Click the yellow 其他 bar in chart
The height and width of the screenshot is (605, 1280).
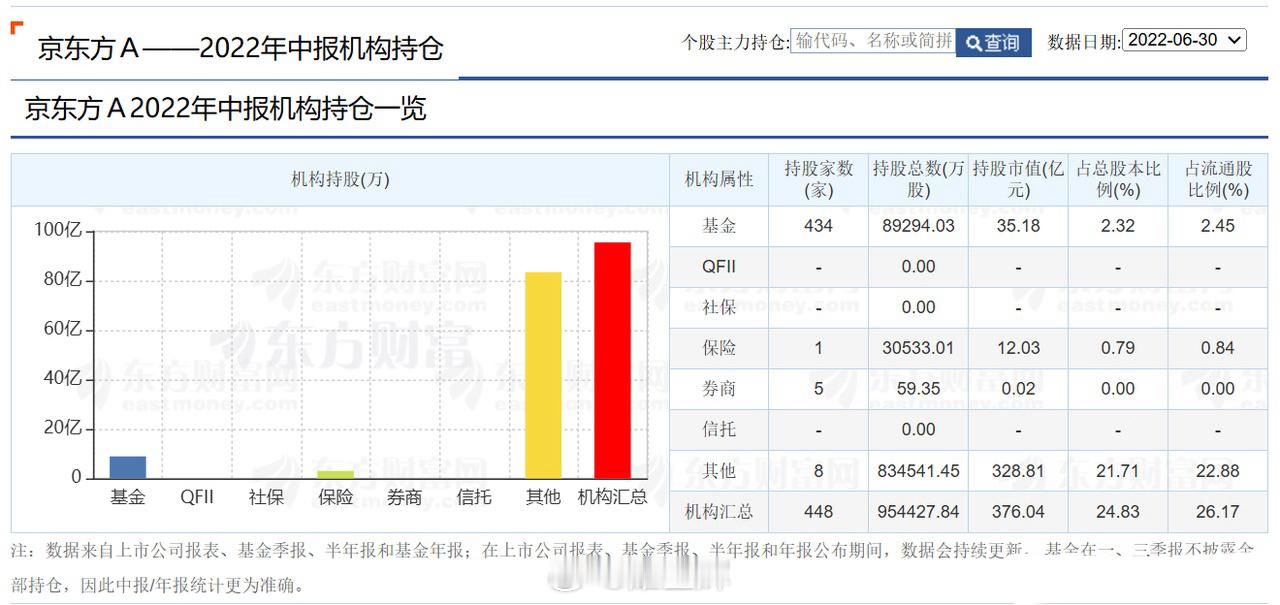point(543,375)
